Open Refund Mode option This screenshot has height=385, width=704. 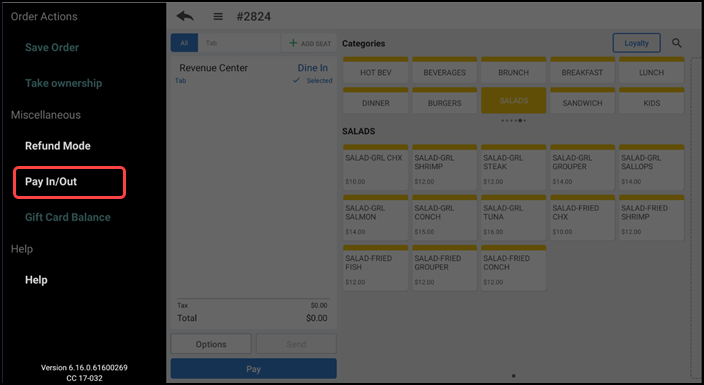click(58, 146)
